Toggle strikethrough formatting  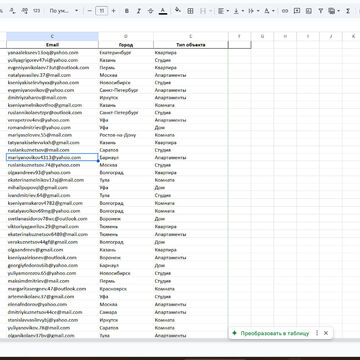point(150,11)
